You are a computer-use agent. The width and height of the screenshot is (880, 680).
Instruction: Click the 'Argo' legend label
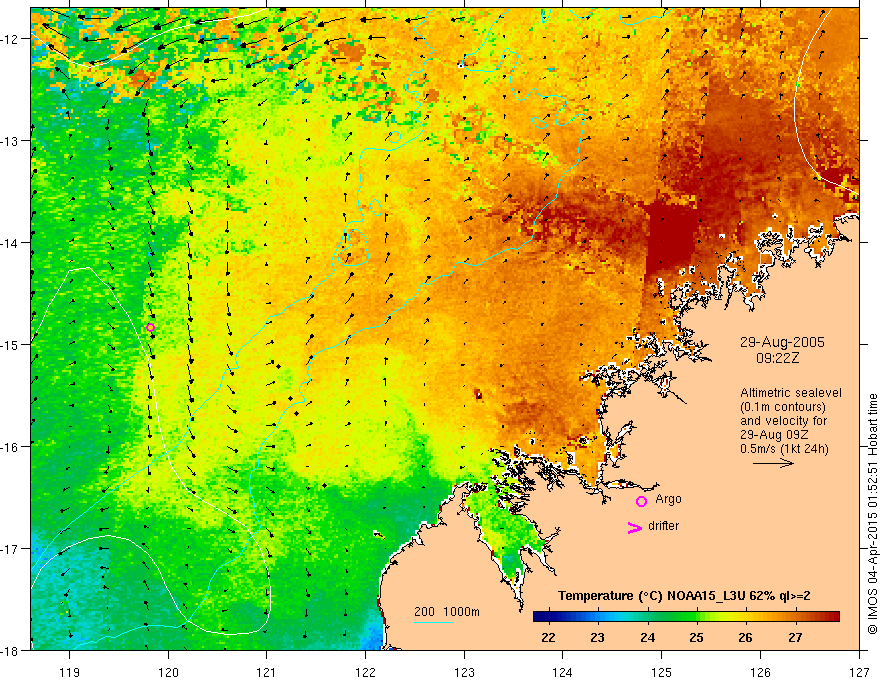[x=668, y=499]
